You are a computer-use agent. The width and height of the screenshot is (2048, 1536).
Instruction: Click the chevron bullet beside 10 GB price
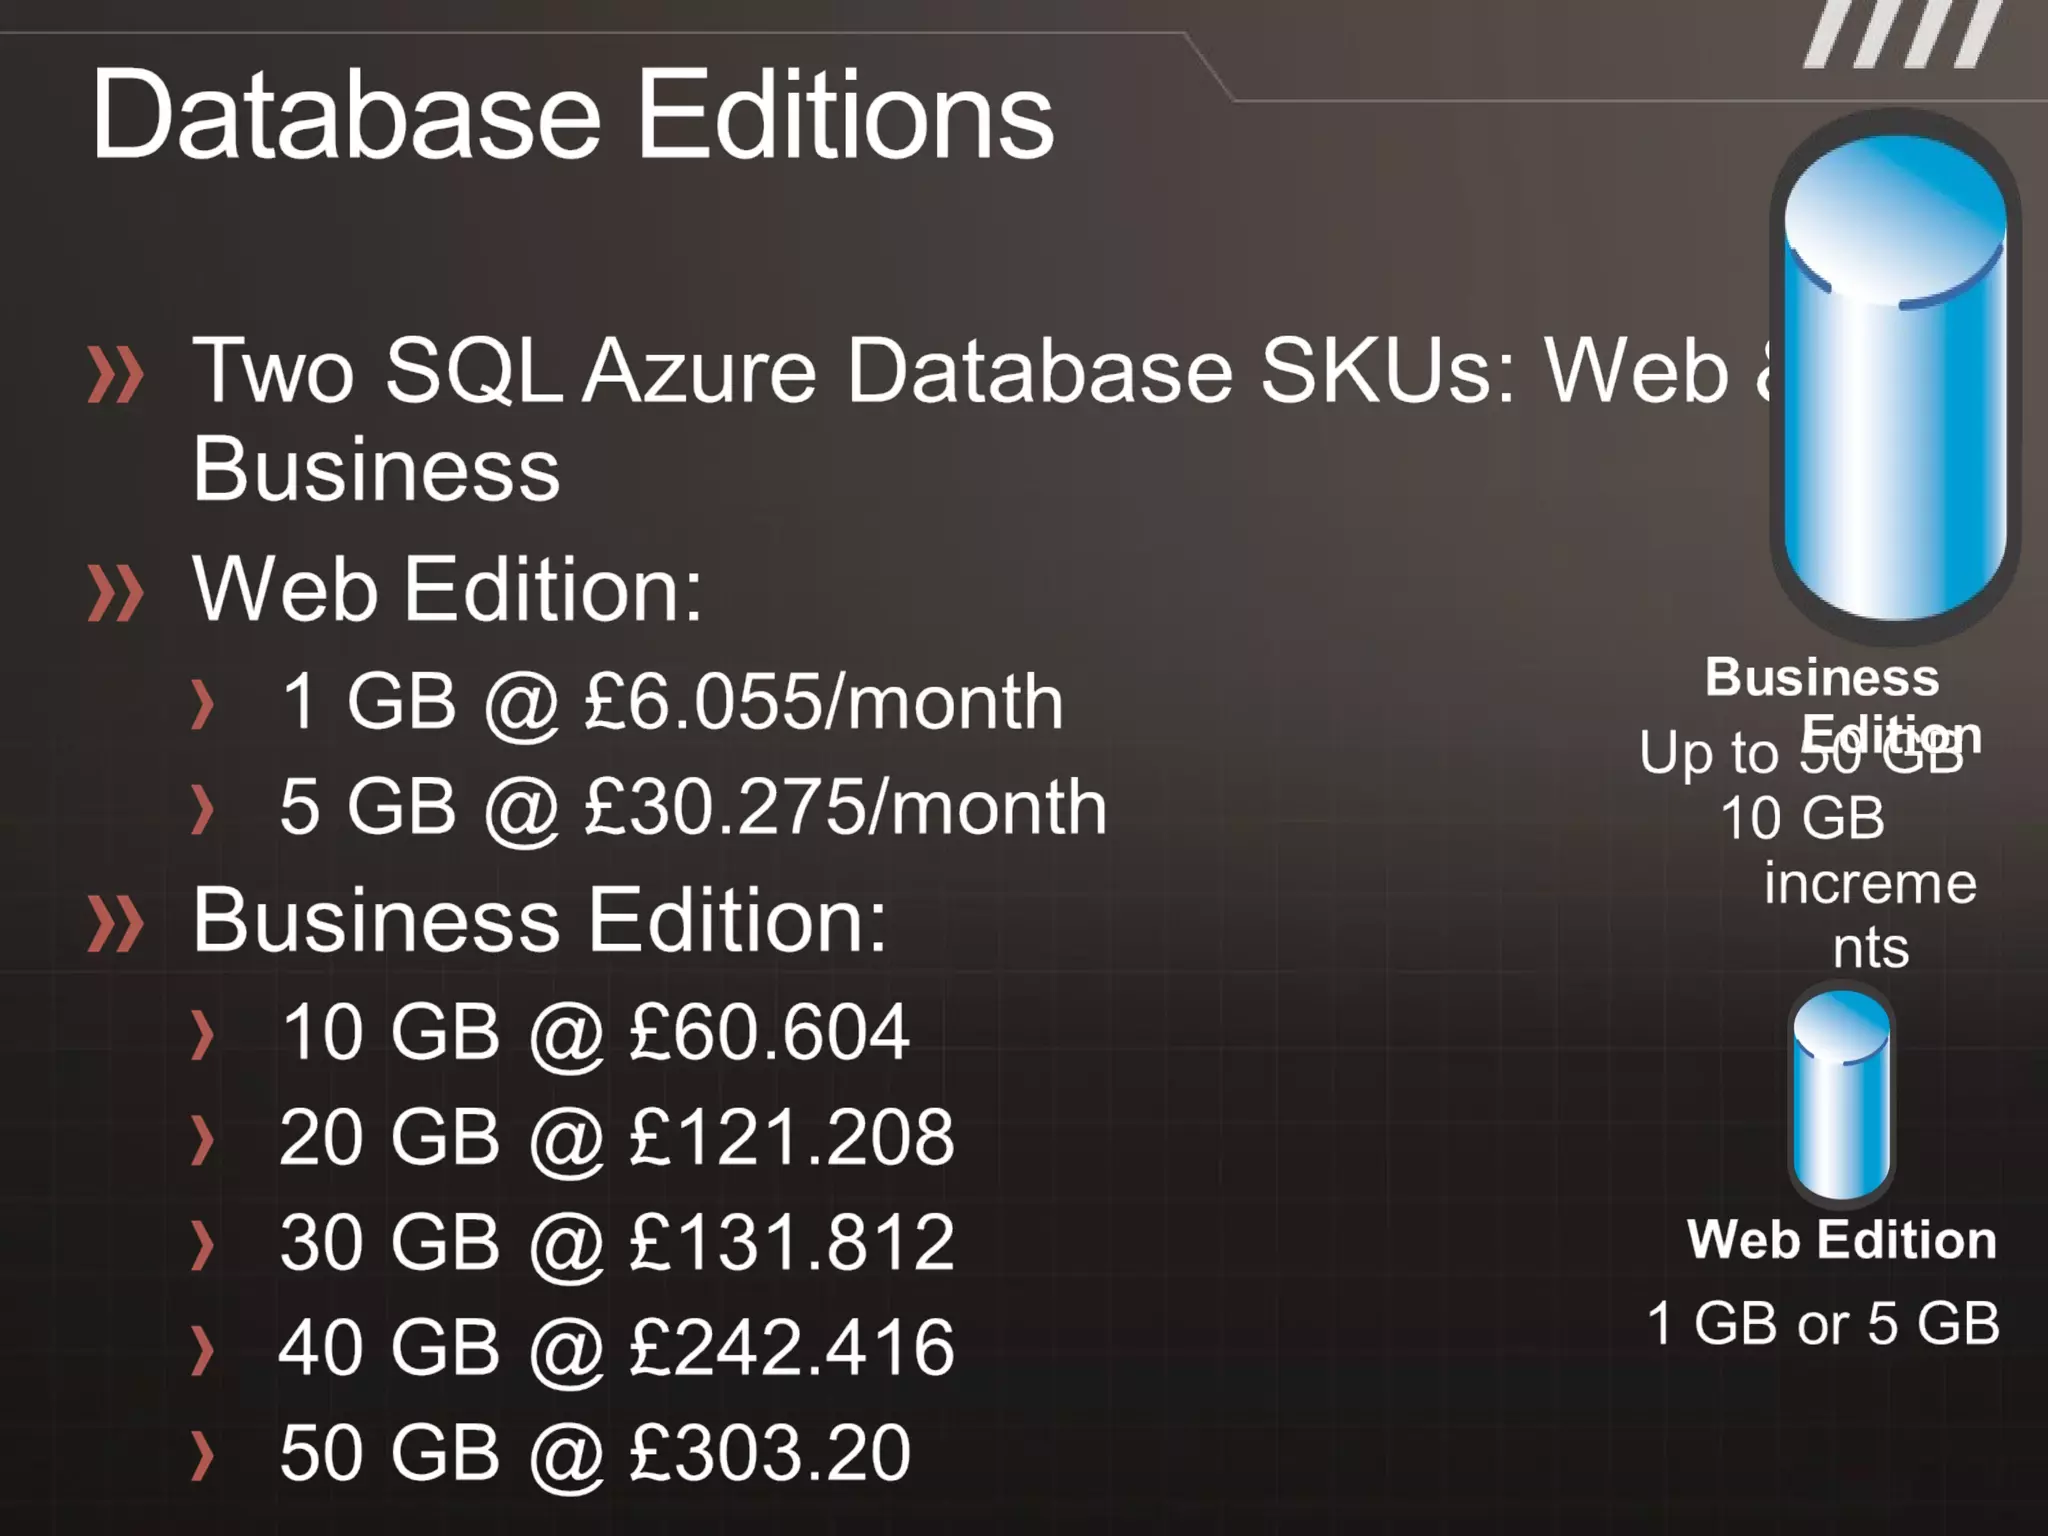(x=203, y=1034)
